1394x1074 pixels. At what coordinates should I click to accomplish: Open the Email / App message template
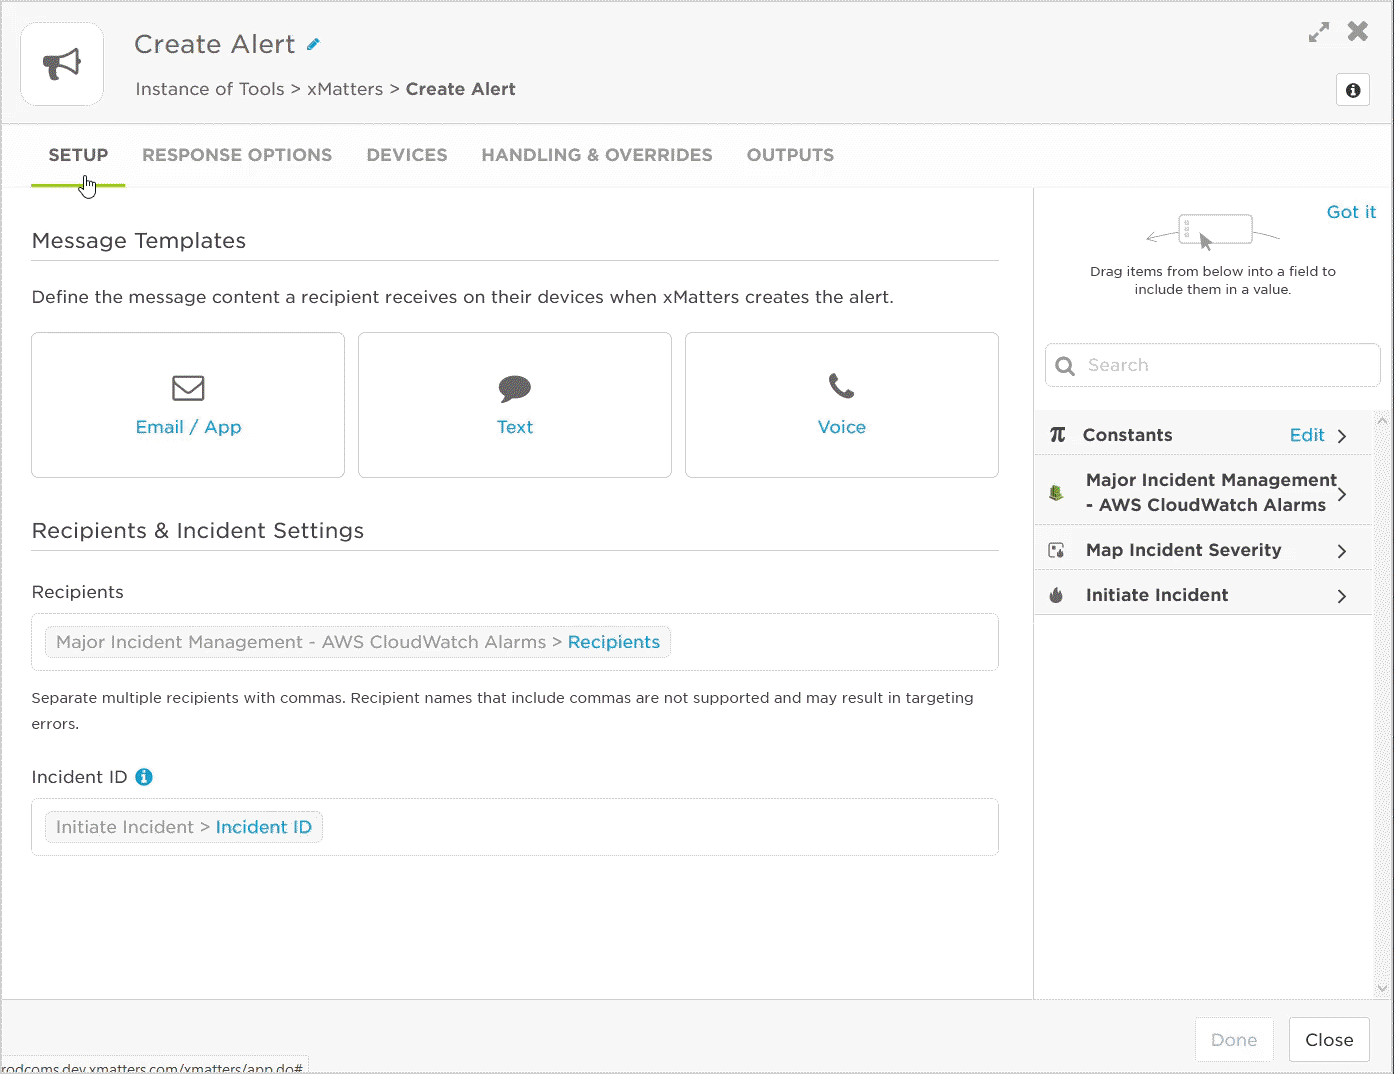188,405
